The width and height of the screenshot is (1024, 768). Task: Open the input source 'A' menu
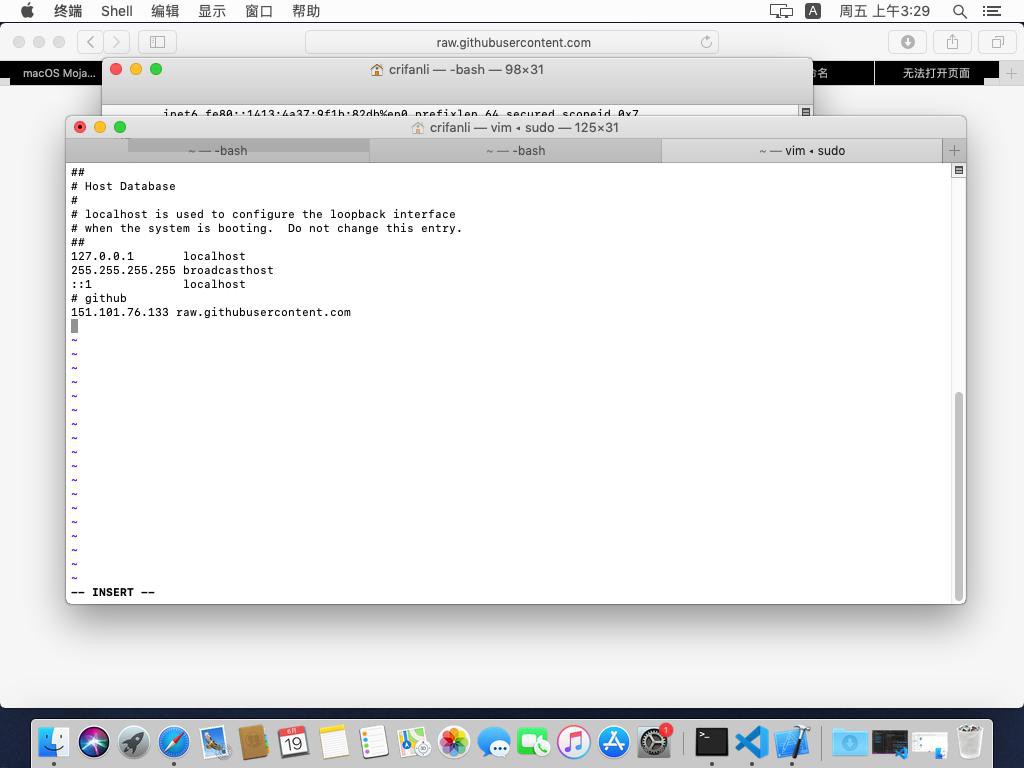[x=813, y=11]
